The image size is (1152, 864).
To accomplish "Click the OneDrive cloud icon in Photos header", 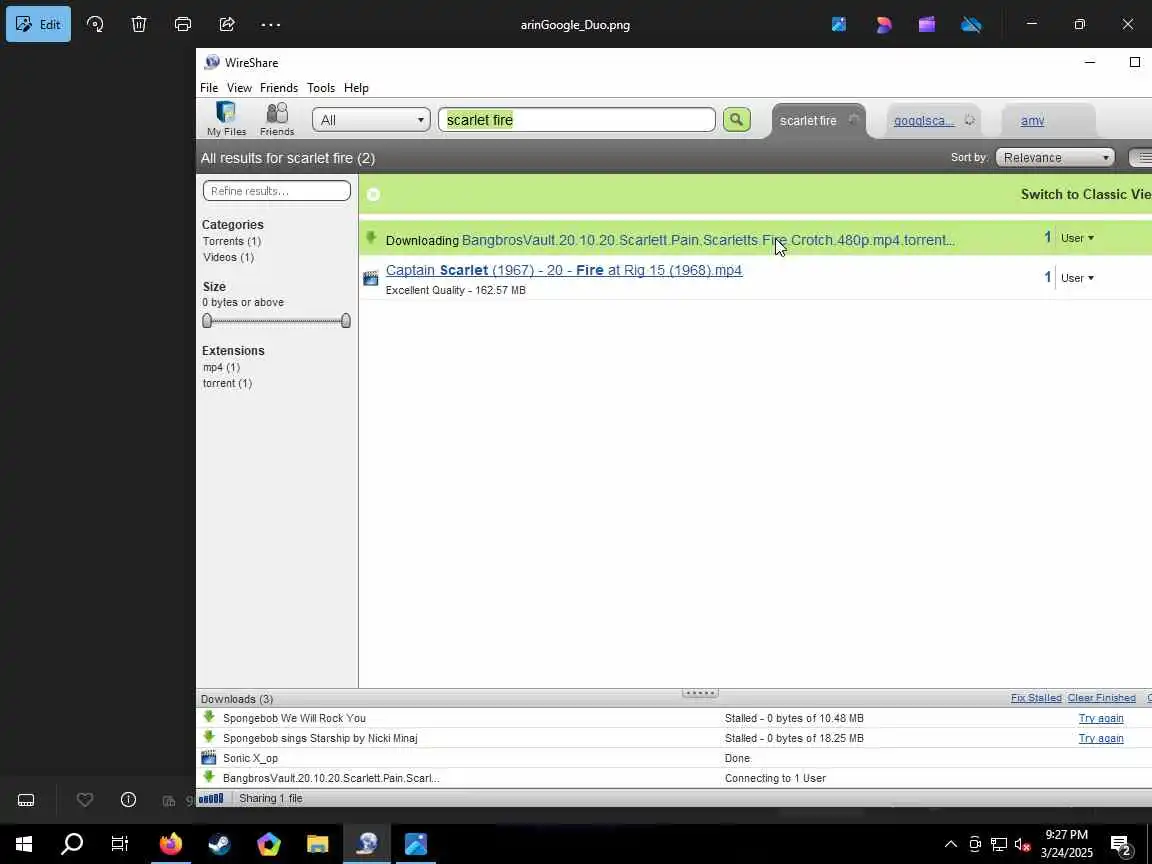I will coord(971,24).
